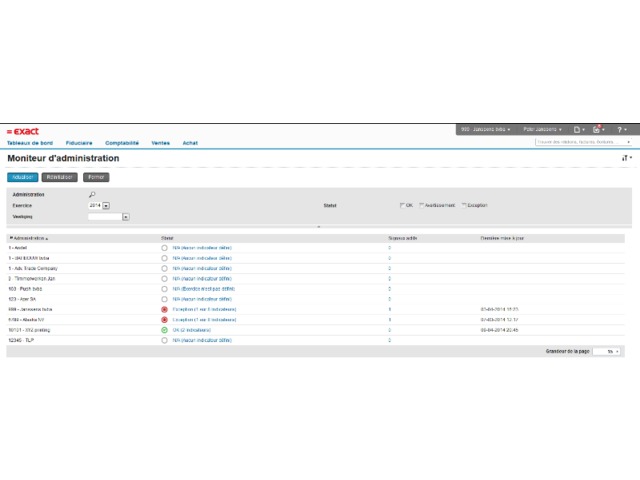Click the status circle in 12345 - TLP row
The width and height of the screenshot is (640, 480).
(x=164, y=340)
